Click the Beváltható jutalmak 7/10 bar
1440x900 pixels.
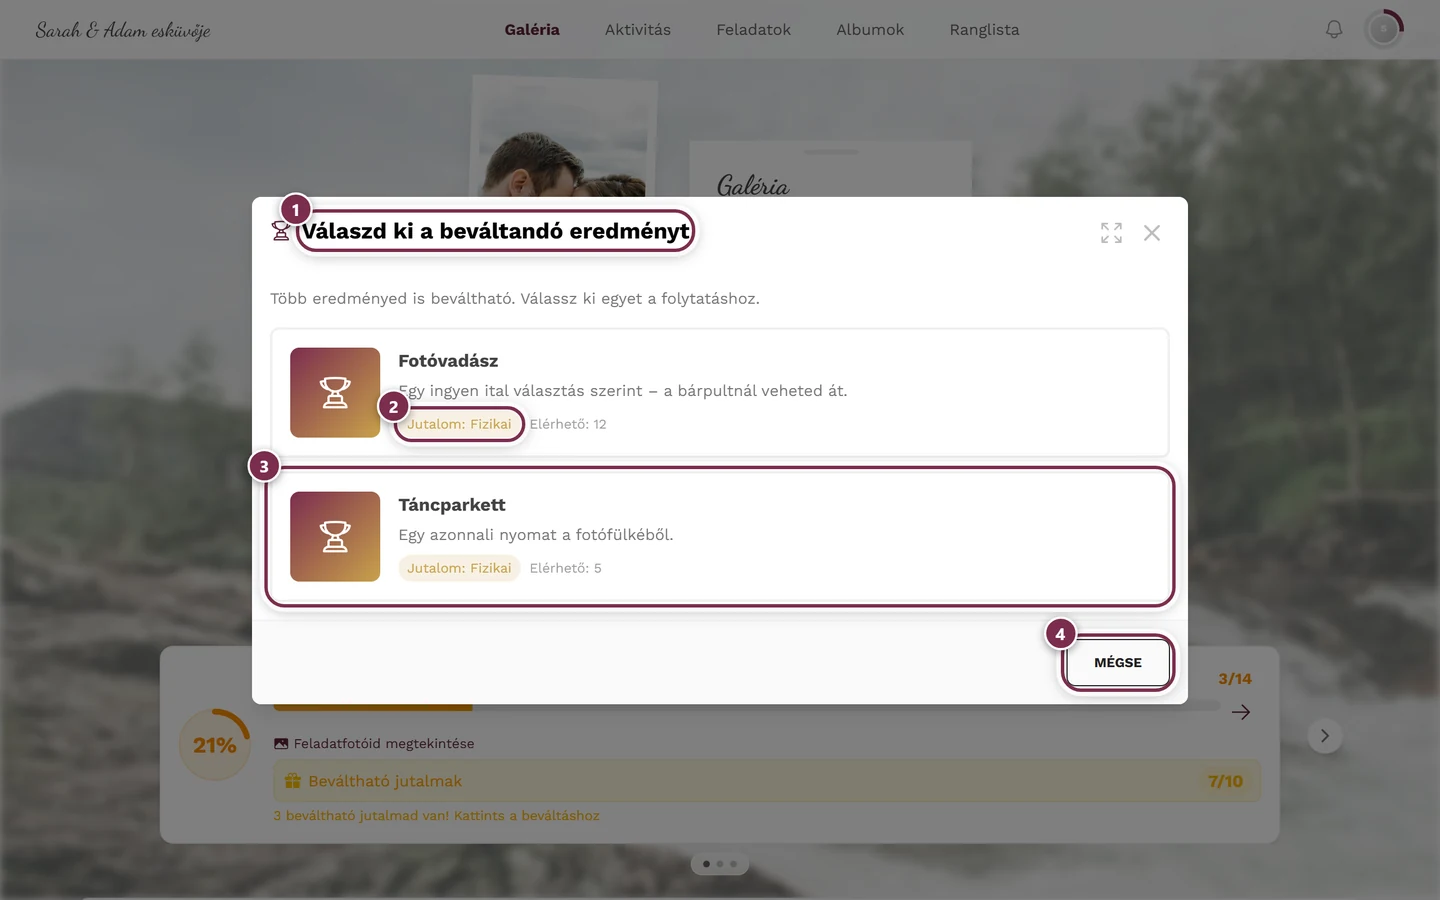(x=767, y=781)
